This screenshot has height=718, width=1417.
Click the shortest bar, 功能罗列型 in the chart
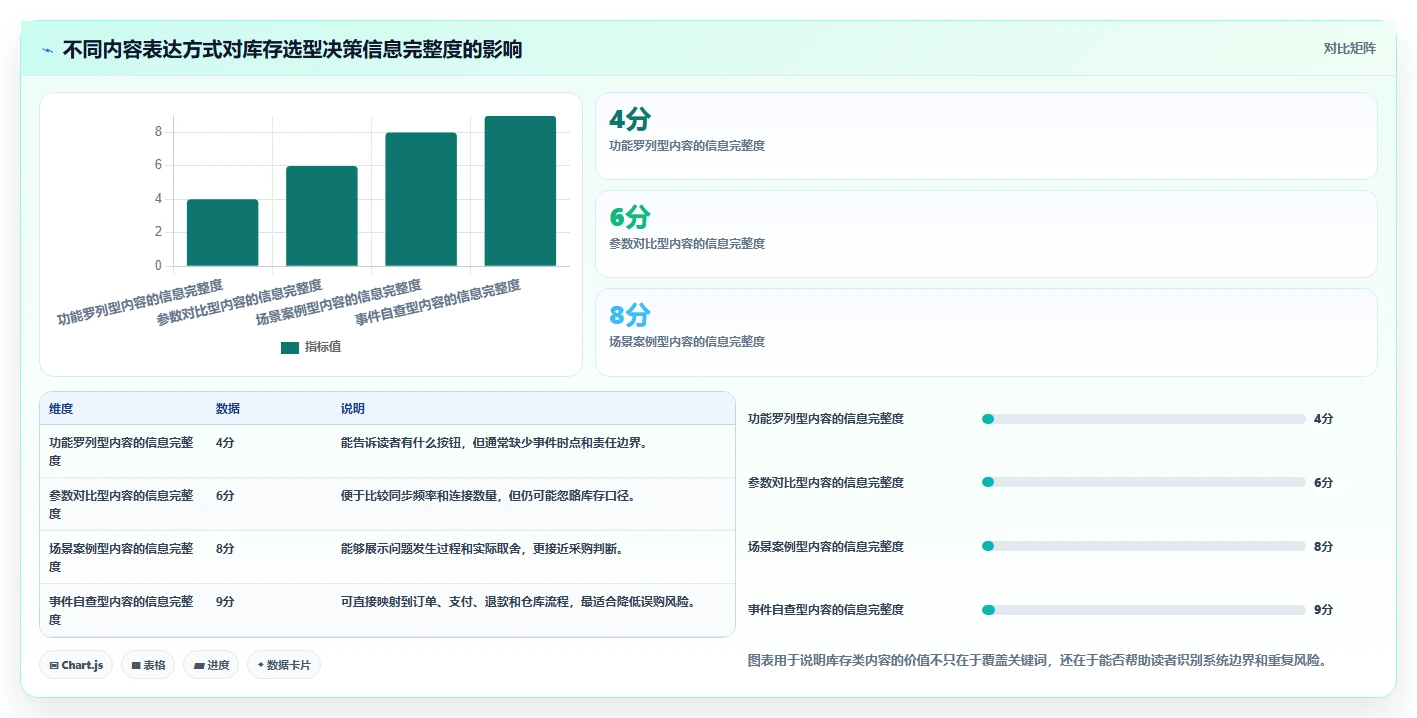pyautogui.click(x=222, y=232)
